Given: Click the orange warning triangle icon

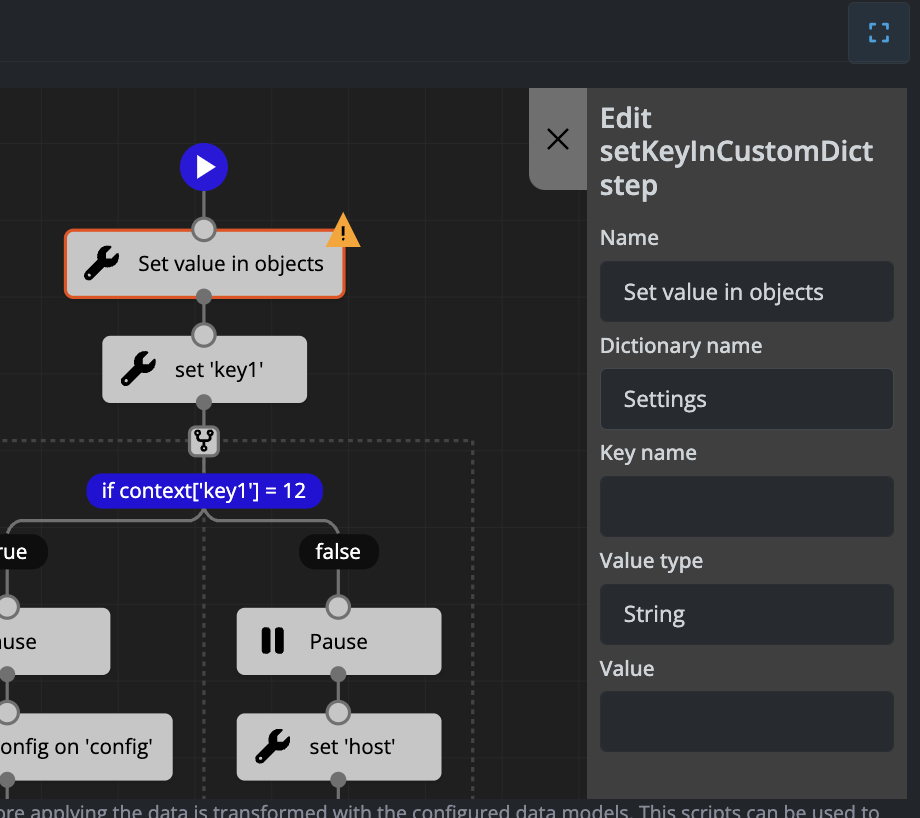Looking at the screenshot, I should point(343,231).
